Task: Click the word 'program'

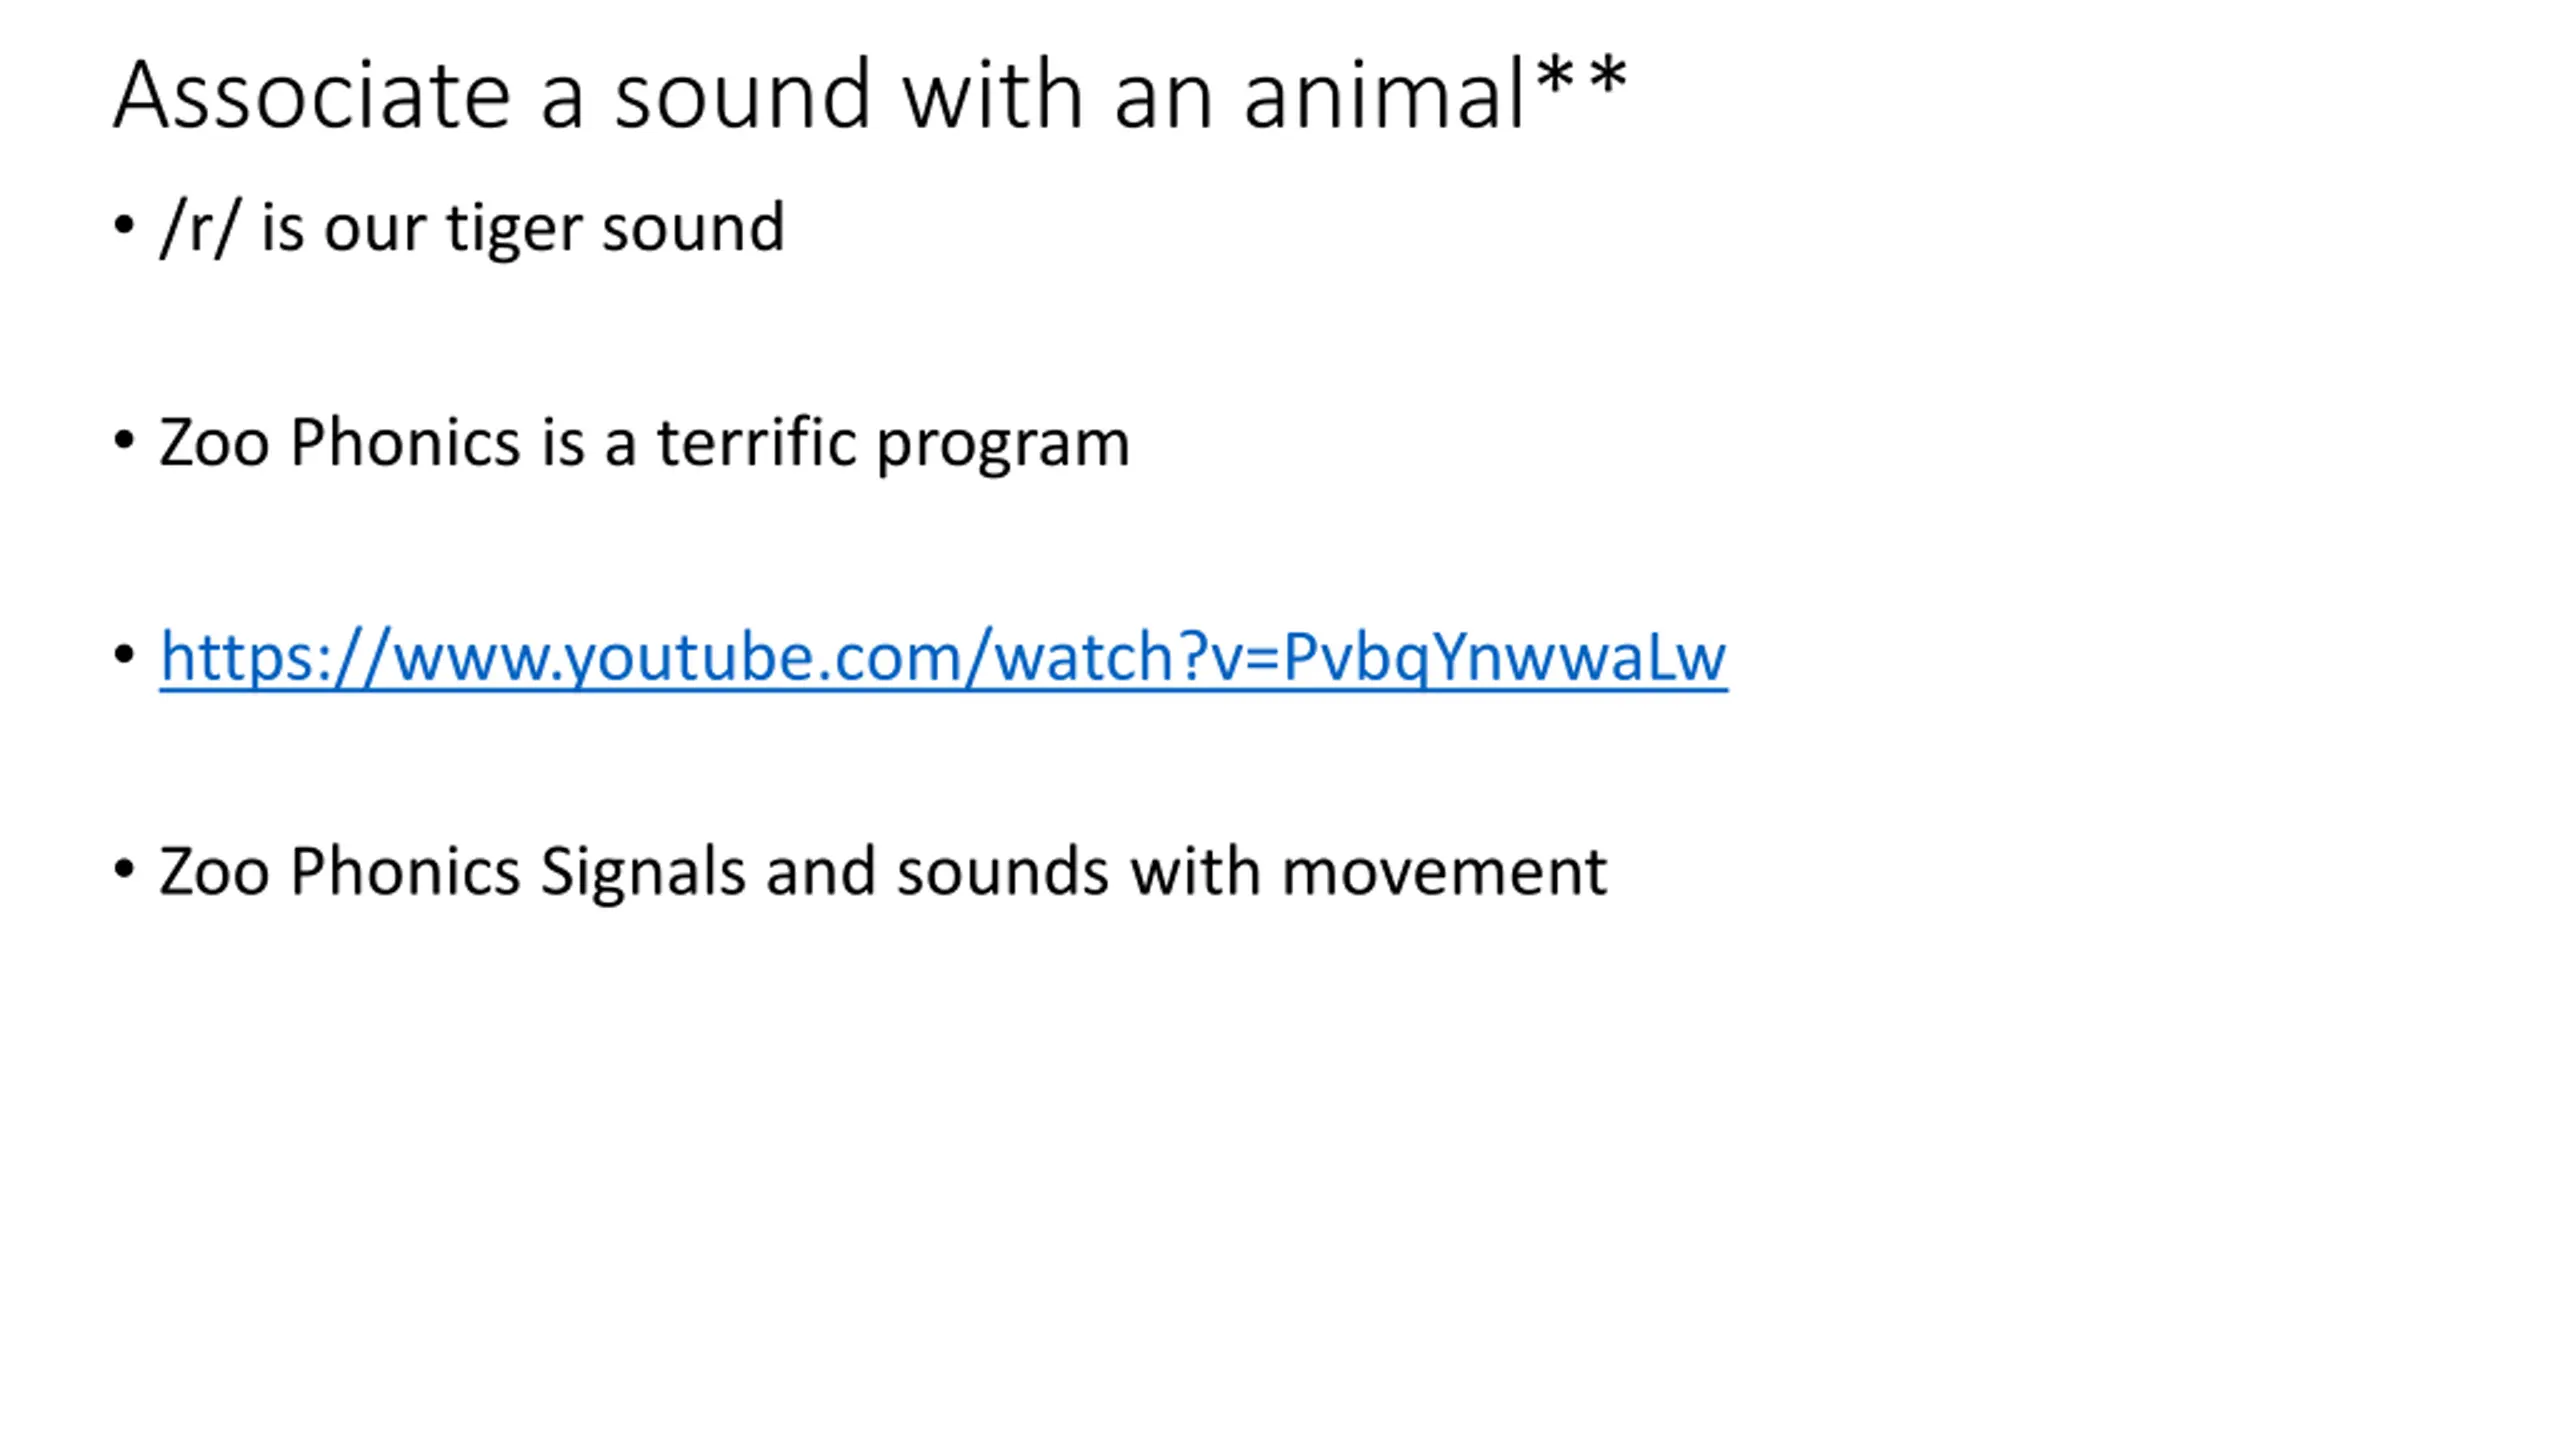Action: pyautogui.click(x=1003, y=445)
